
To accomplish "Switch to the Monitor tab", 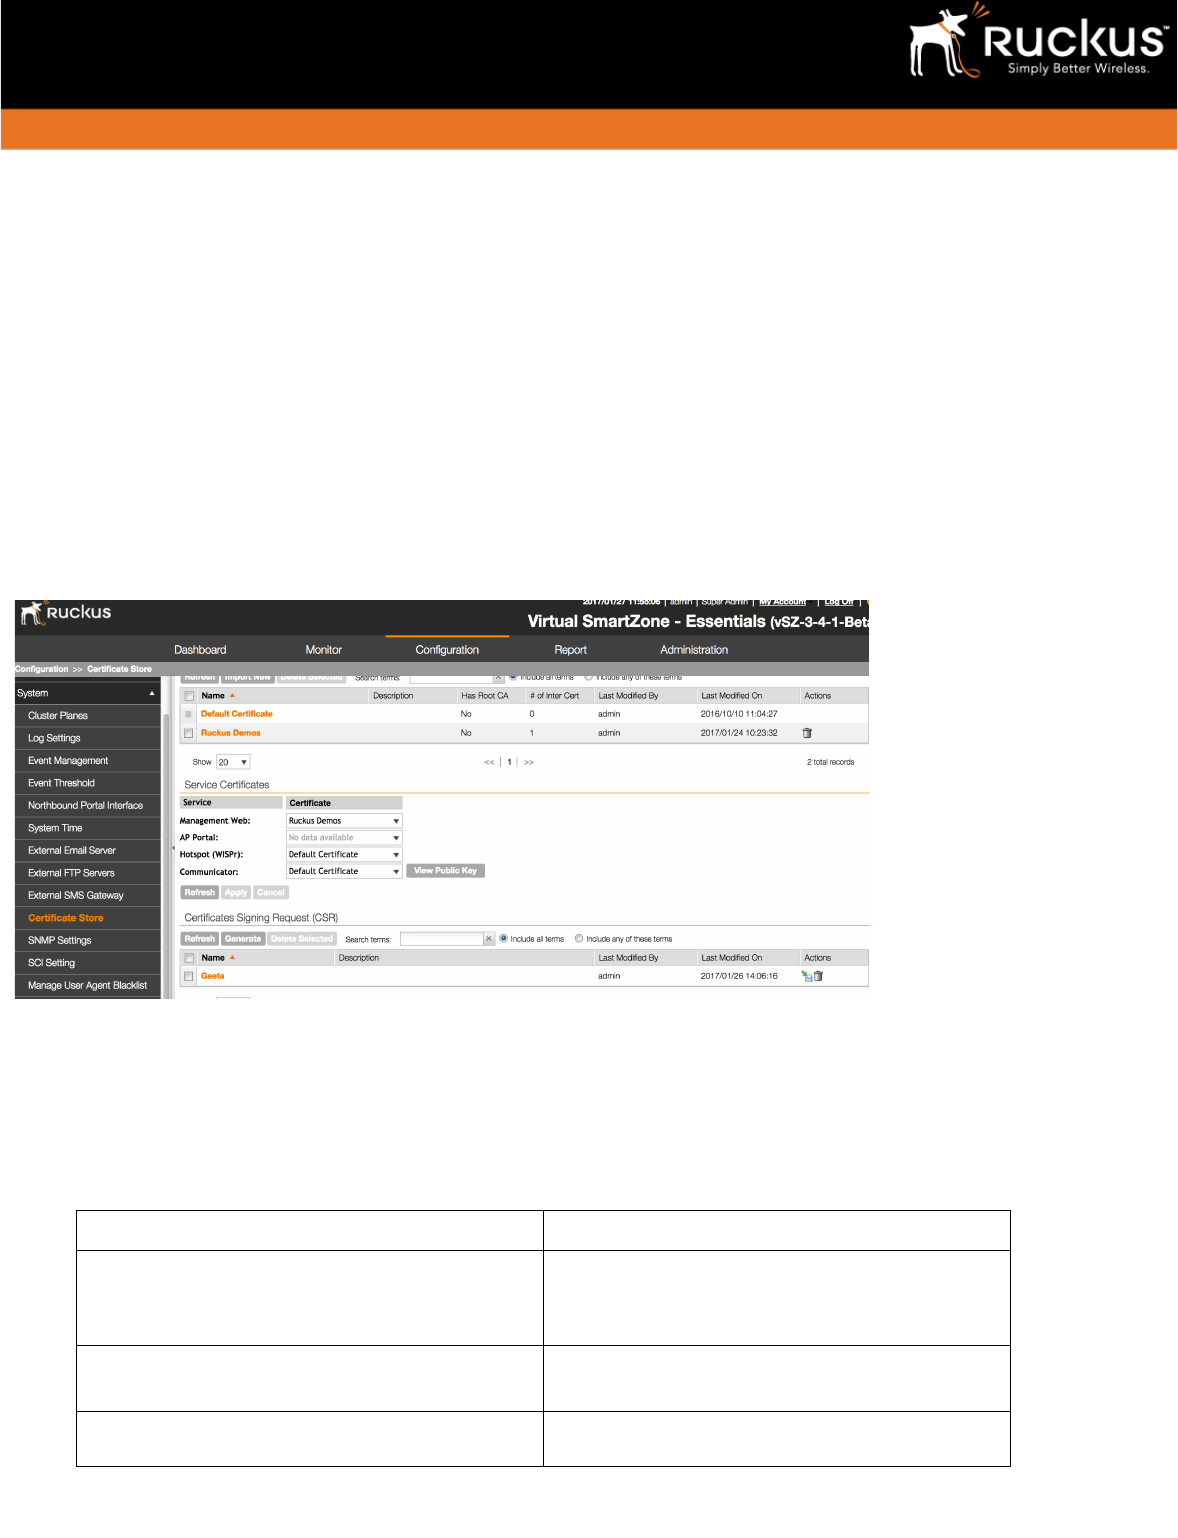I will [x=324, y=650].
